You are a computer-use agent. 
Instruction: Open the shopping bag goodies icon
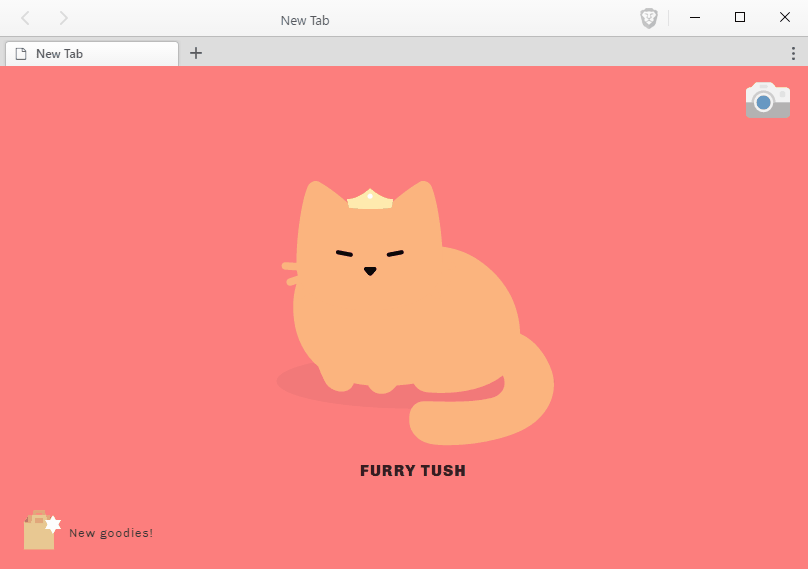(42, 530)
